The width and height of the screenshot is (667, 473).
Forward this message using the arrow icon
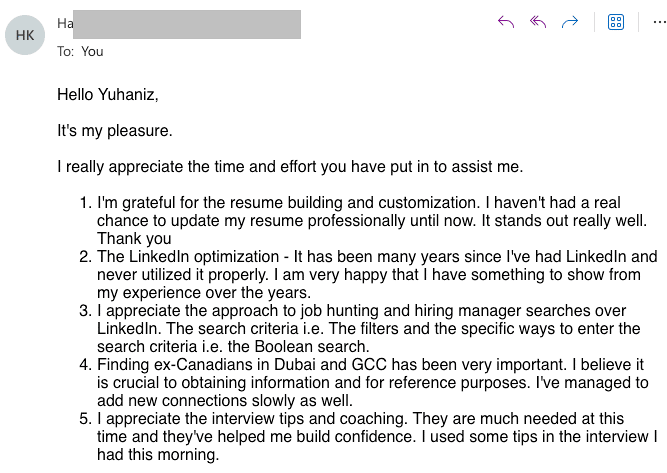point(570,22)
